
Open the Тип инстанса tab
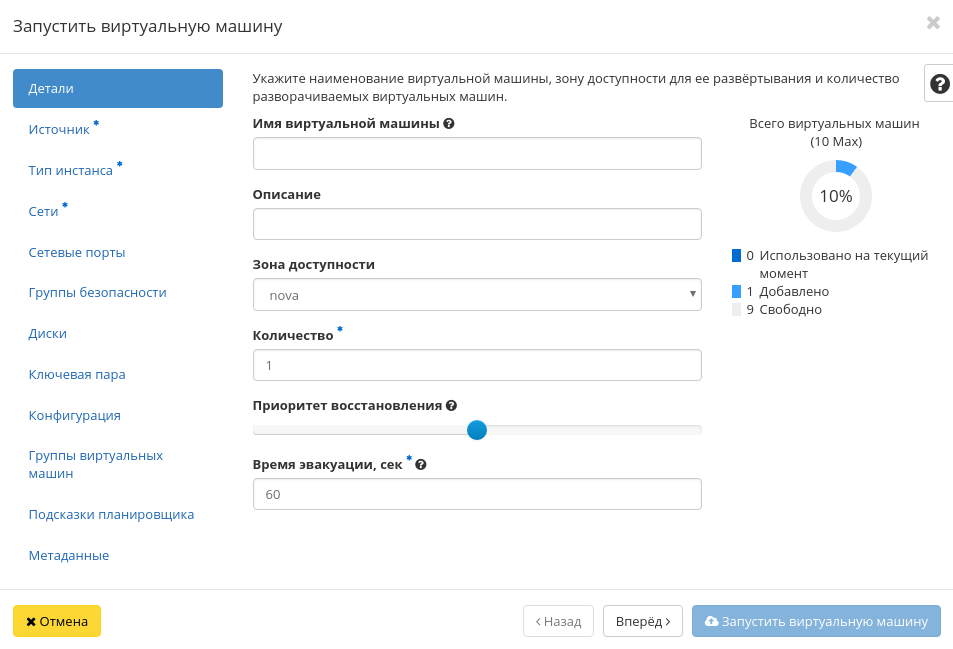pyautogui.click(x=71, y=171)
